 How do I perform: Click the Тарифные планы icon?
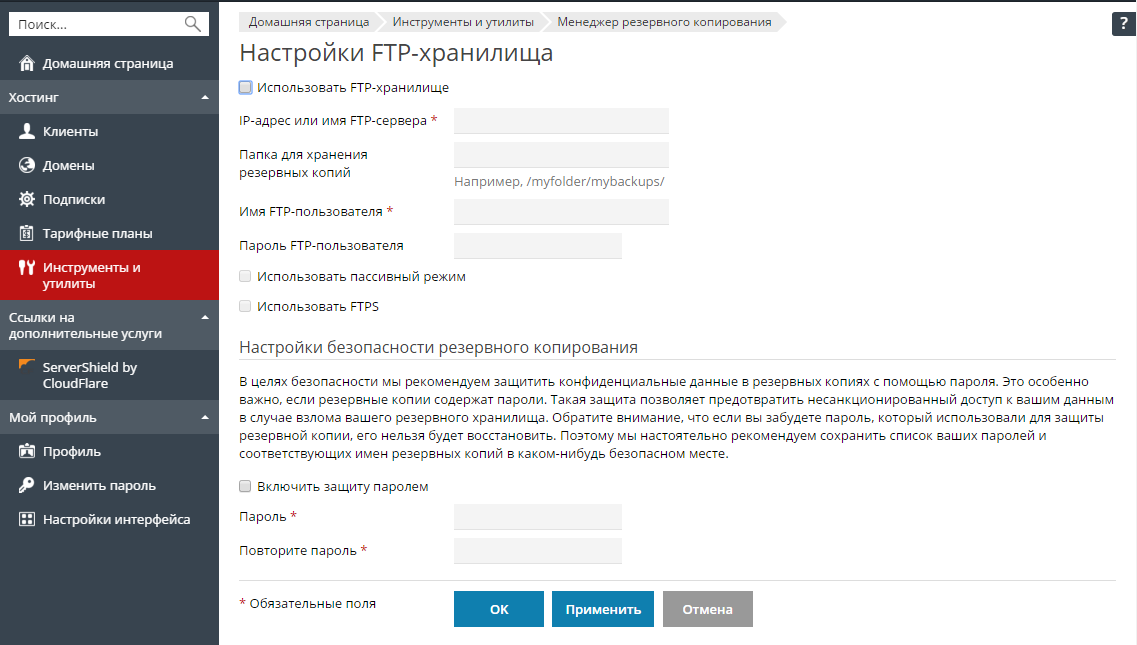pos(27,234)
